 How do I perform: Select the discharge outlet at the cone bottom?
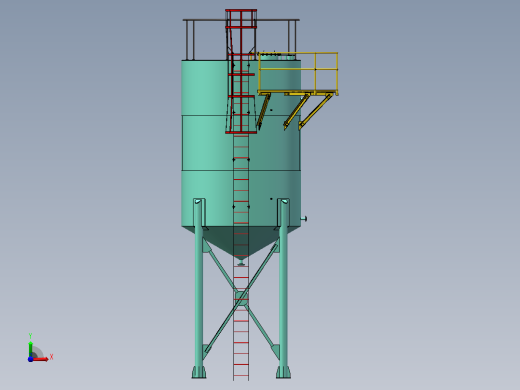[241, 262]
